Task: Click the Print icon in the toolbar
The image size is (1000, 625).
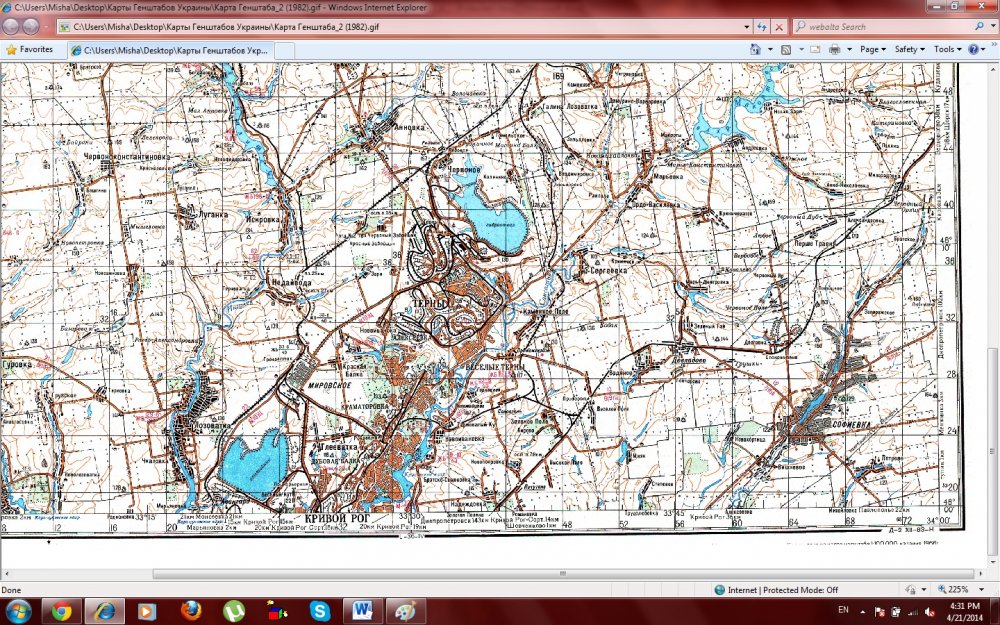Action: (835, 49)
